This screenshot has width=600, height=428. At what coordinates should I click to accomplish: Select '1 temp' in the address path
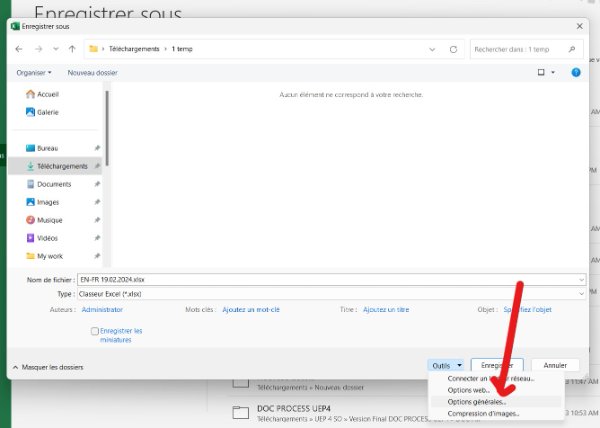182,49
